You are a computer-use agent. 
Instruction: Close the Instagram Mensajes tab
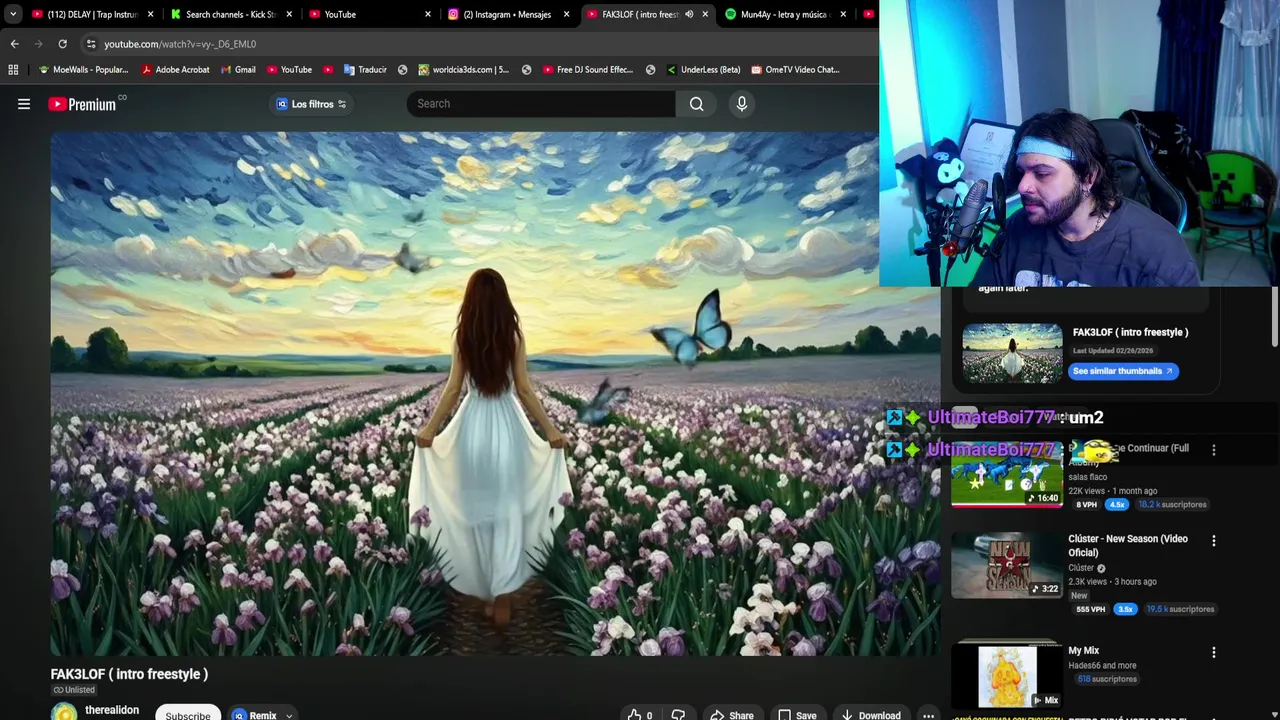point(566,14)
